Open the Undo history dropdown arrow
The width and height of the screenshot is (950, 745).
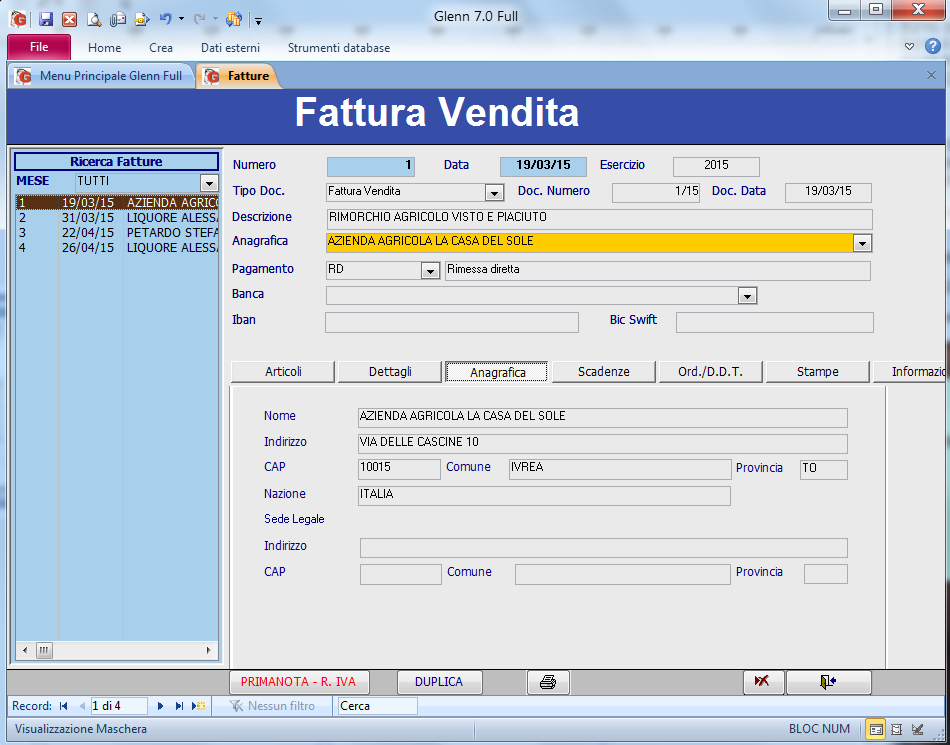(181, 19)
